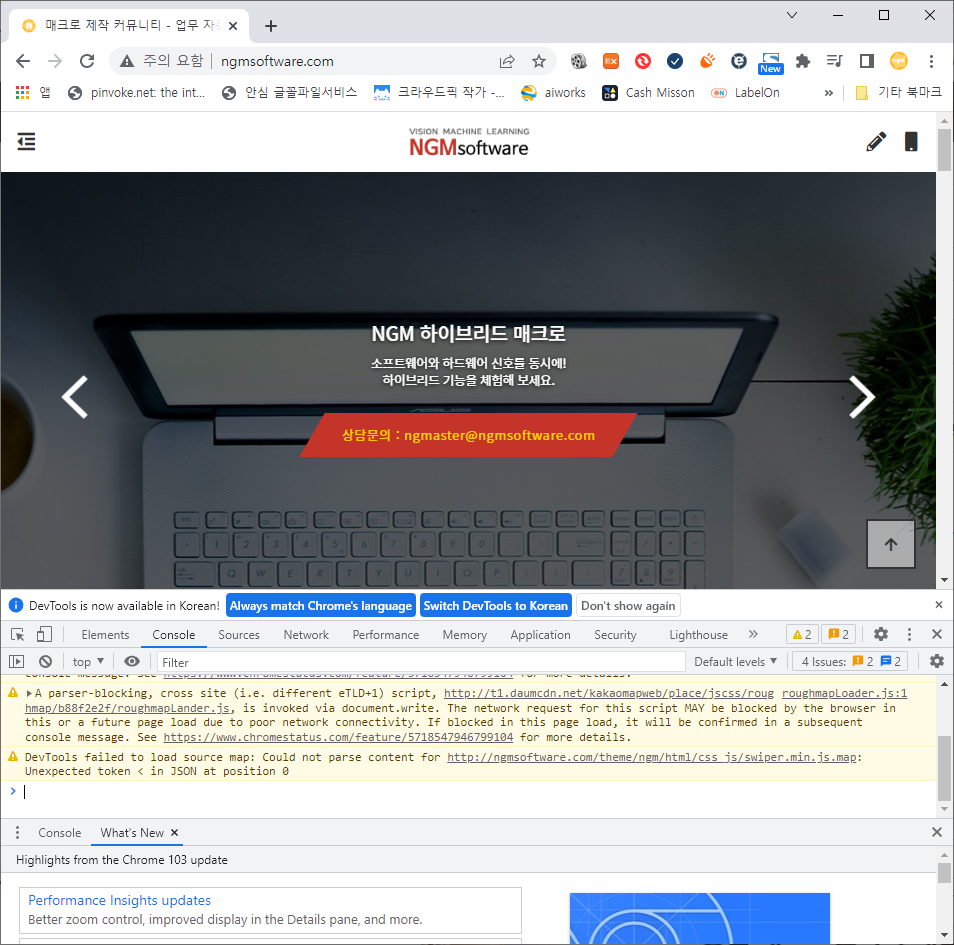Activate the inspect element picker icon
954x945 pixels.
pyautogui.click(x=18, y=635)
